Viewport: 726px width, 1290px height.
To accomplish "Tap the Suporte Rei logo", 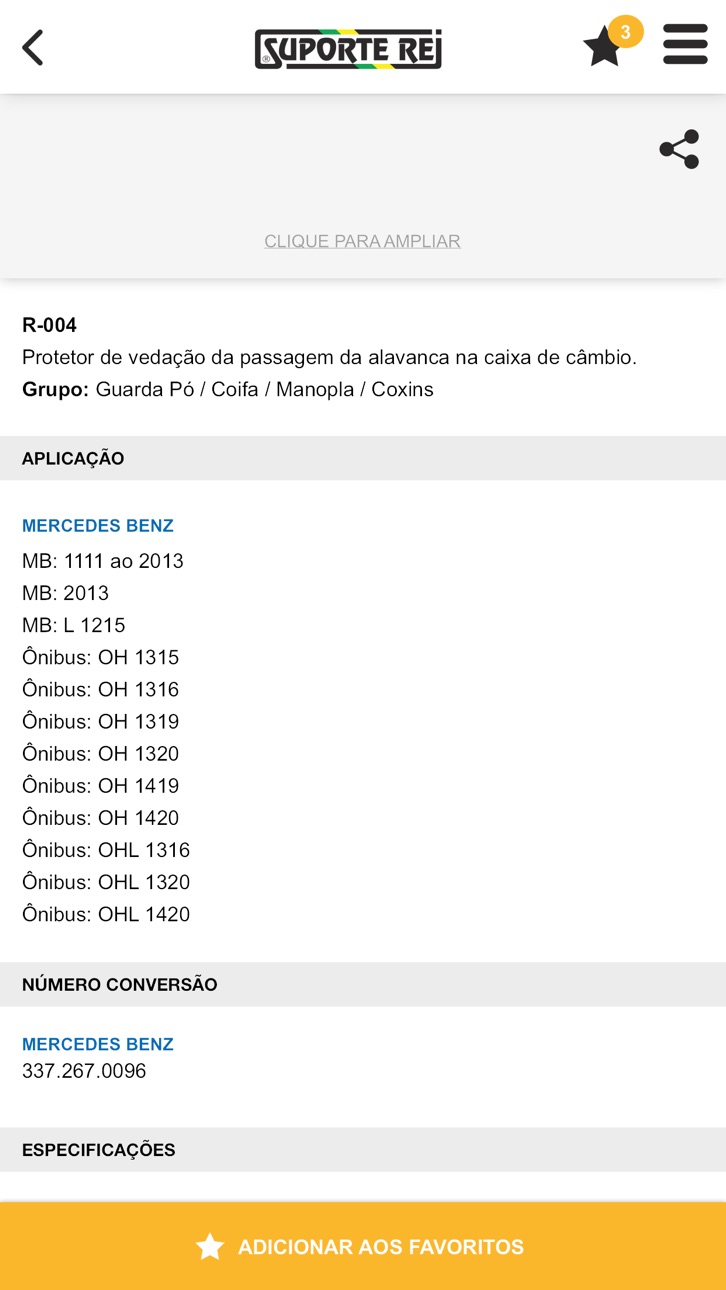I will [x=348, y=48].
